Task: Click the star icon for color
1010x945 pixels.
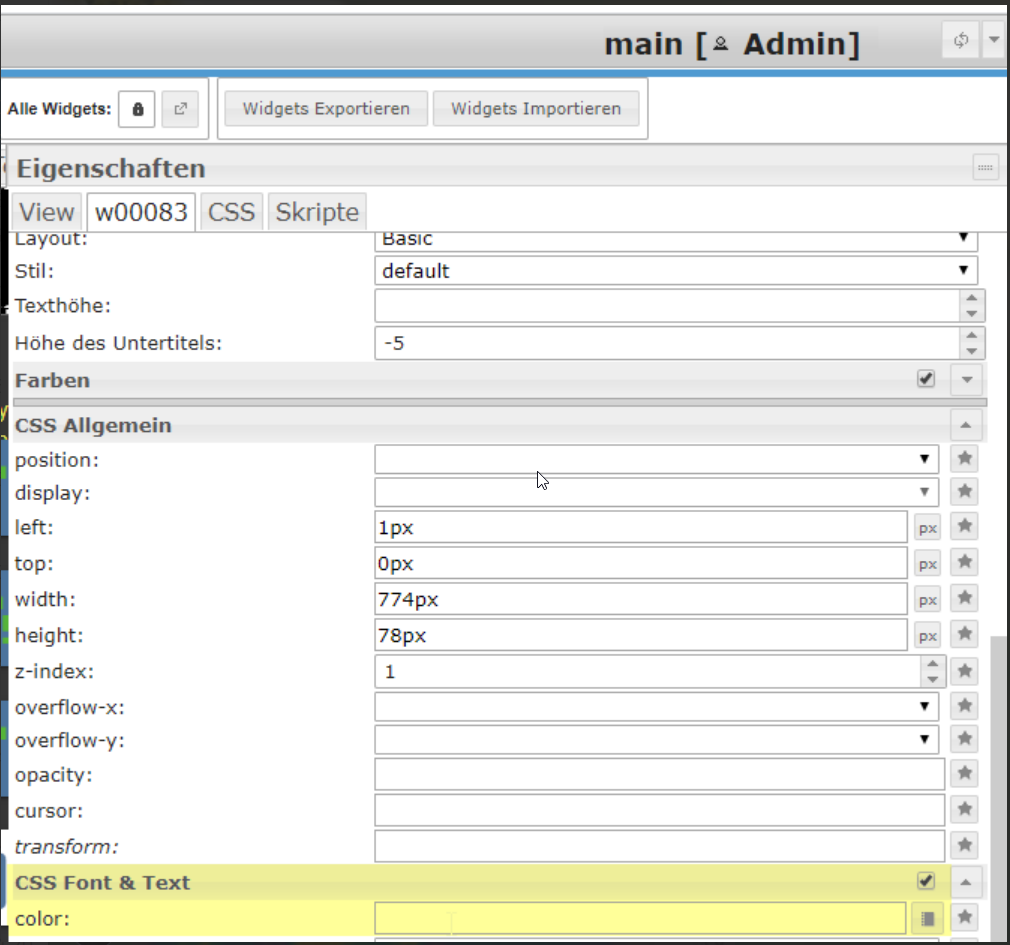Action: [x=964, y=917]
